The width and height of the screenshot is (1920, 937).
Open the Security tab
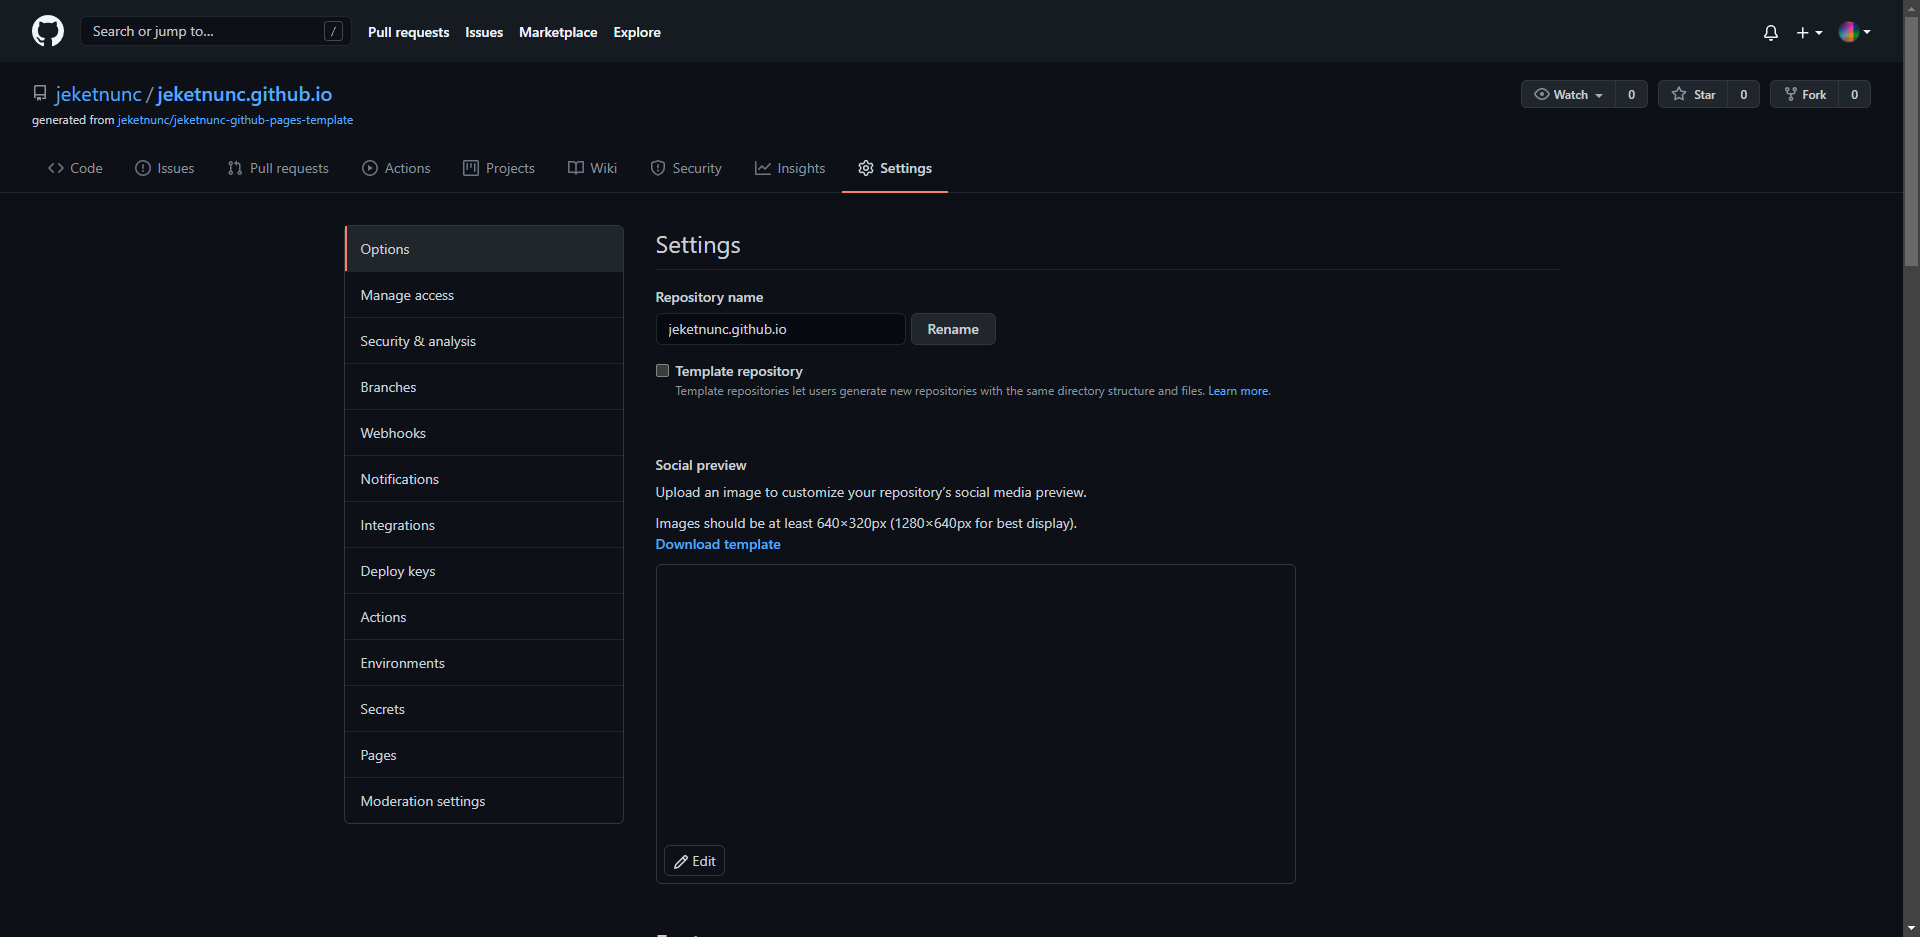coord(686,168)
